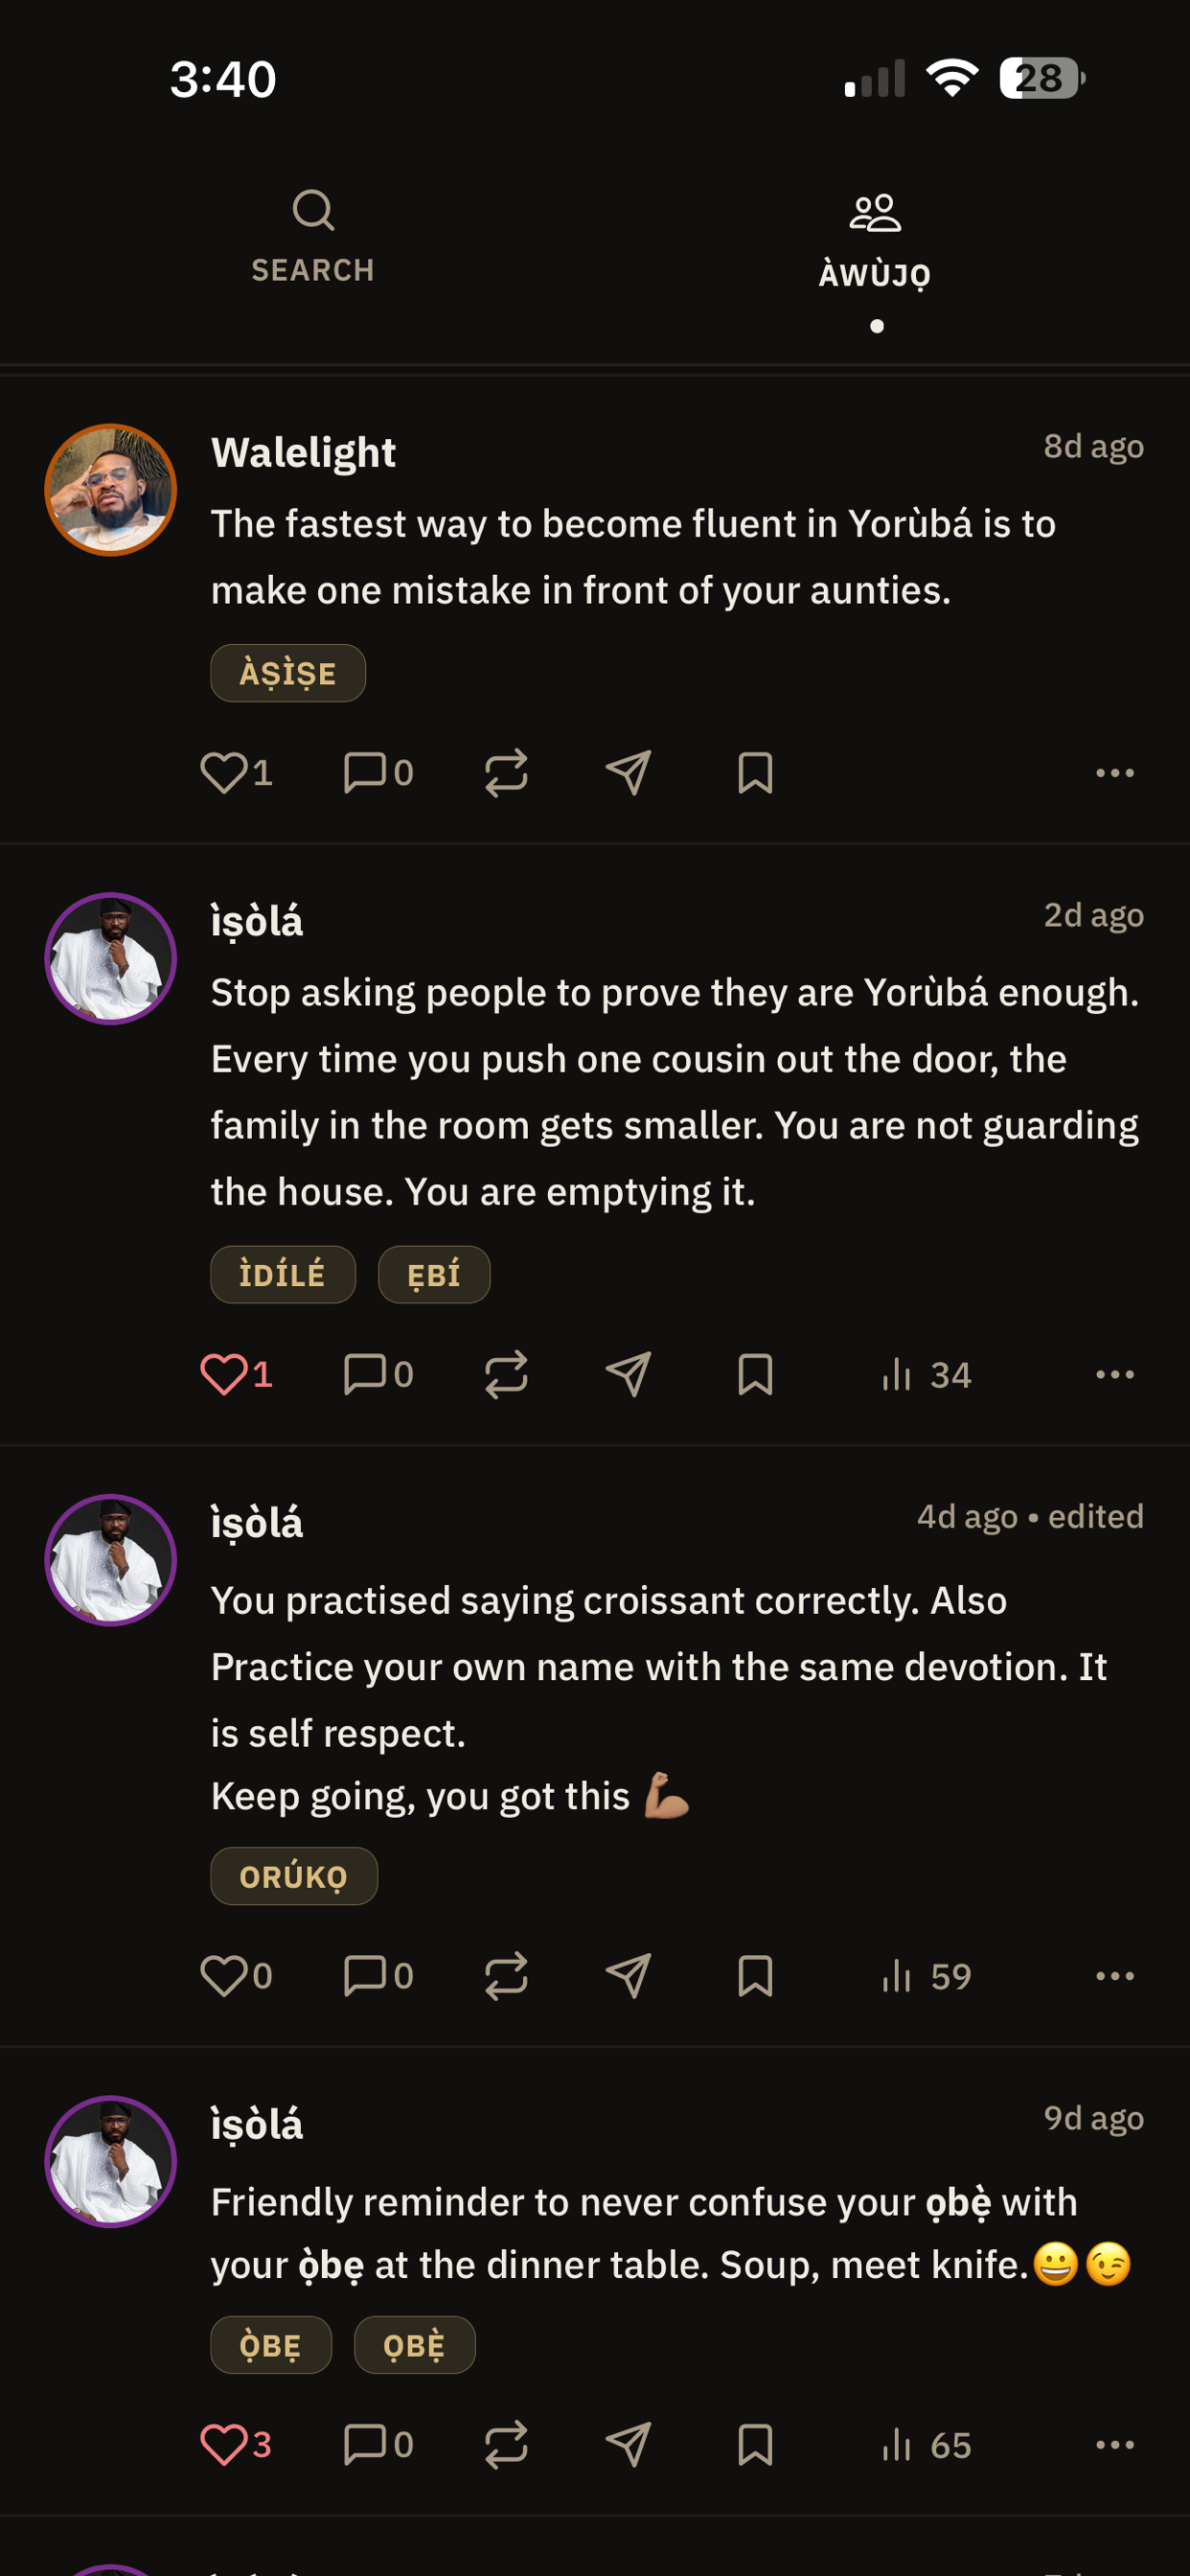1190x2576 pixels.
Task: View stats showing 59 views
Action: 926,1976
